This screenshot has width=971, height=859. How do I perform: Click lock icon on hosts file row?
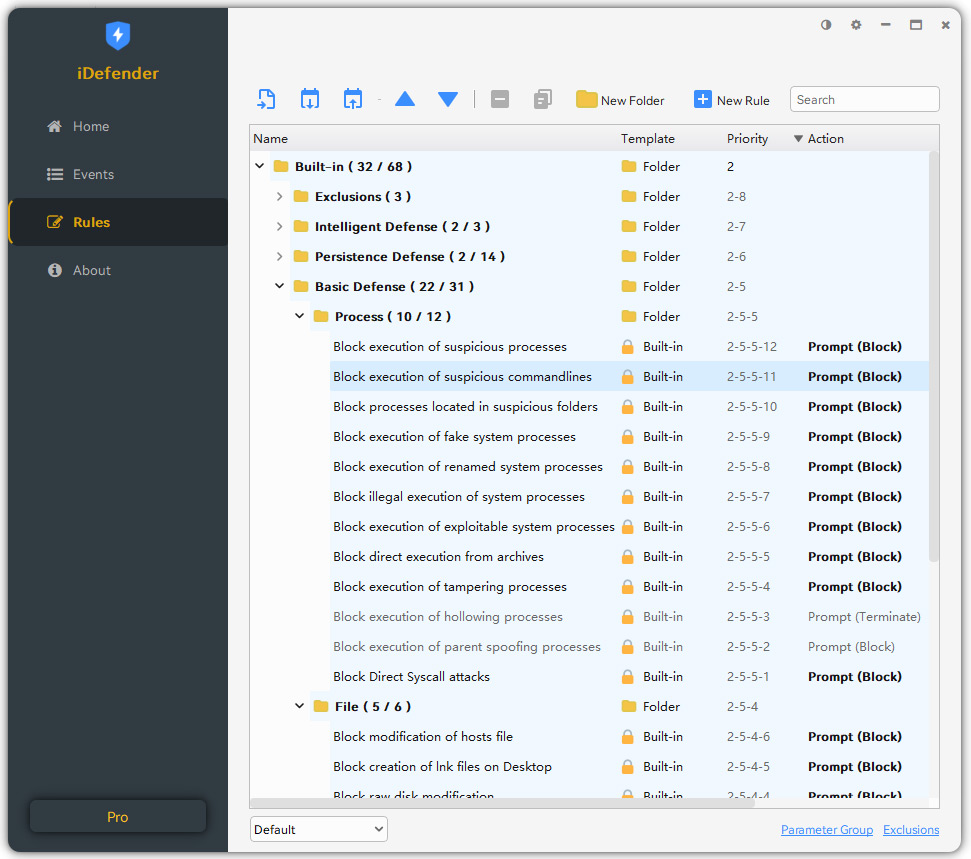[x=627, y=736]
